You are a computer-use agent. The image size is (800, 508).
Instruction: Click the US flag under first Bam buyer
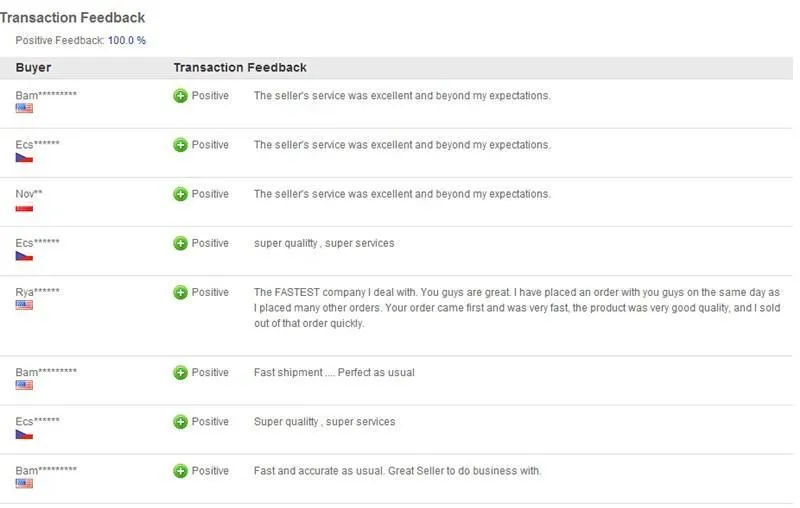coord(24,108)
